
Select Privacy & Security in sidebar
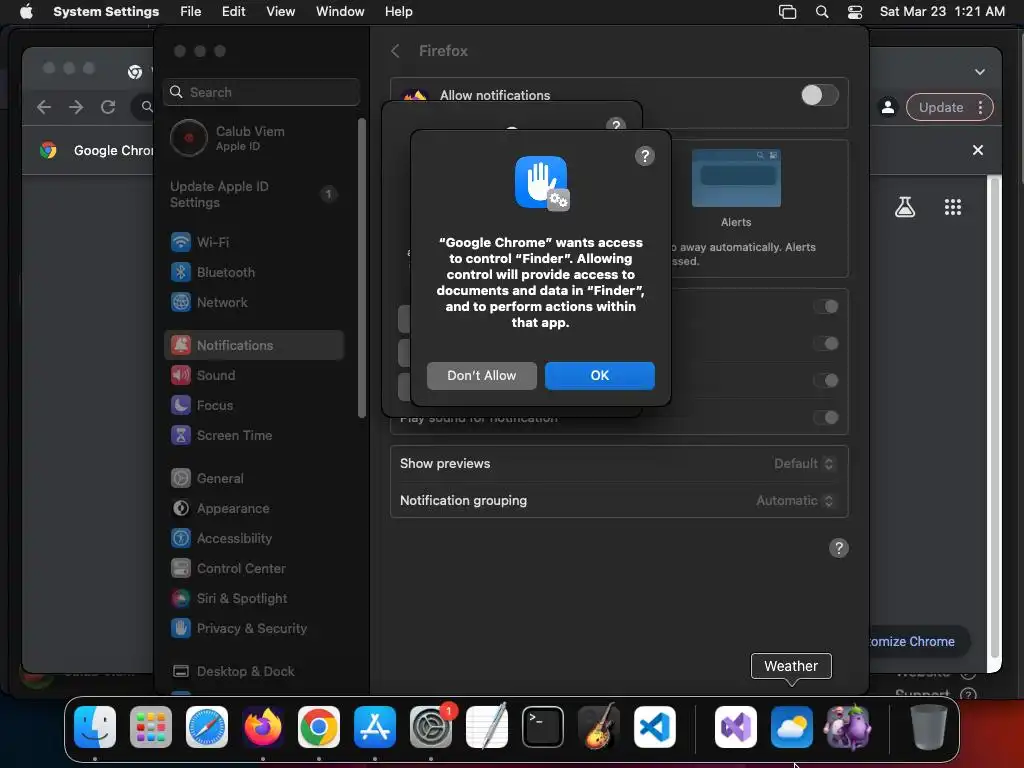tap(255, 628)
